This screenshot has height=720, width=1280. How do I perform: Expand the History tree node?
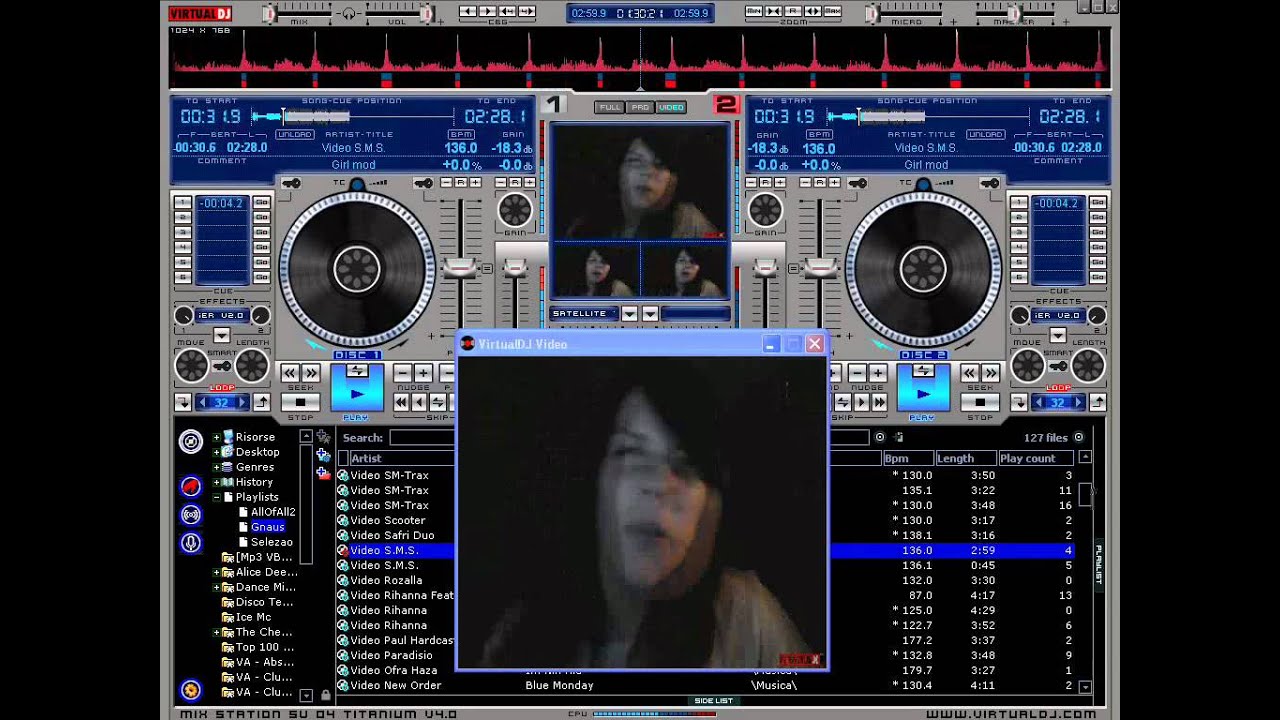coord(216,482)
